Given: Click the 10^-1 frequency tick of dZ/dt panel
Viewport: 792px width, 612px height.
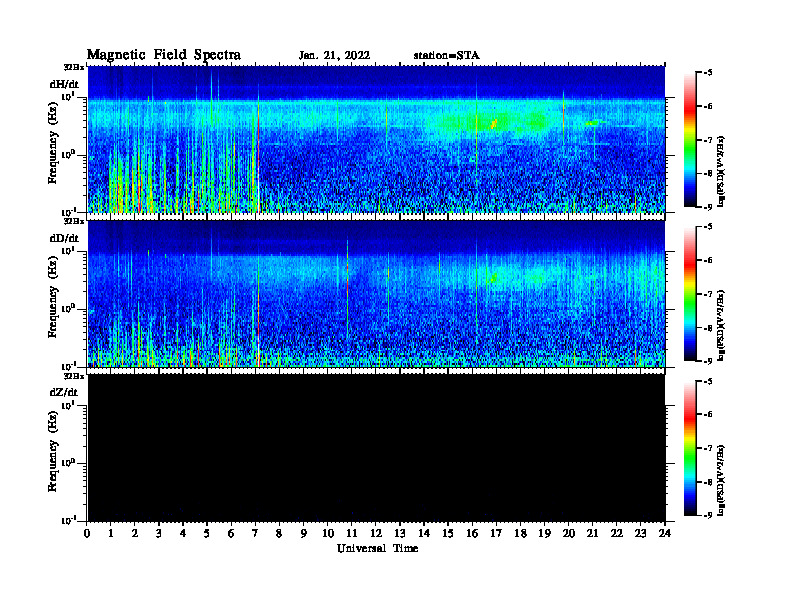Looking at the screenshot, I should click(x=69, y=520).
